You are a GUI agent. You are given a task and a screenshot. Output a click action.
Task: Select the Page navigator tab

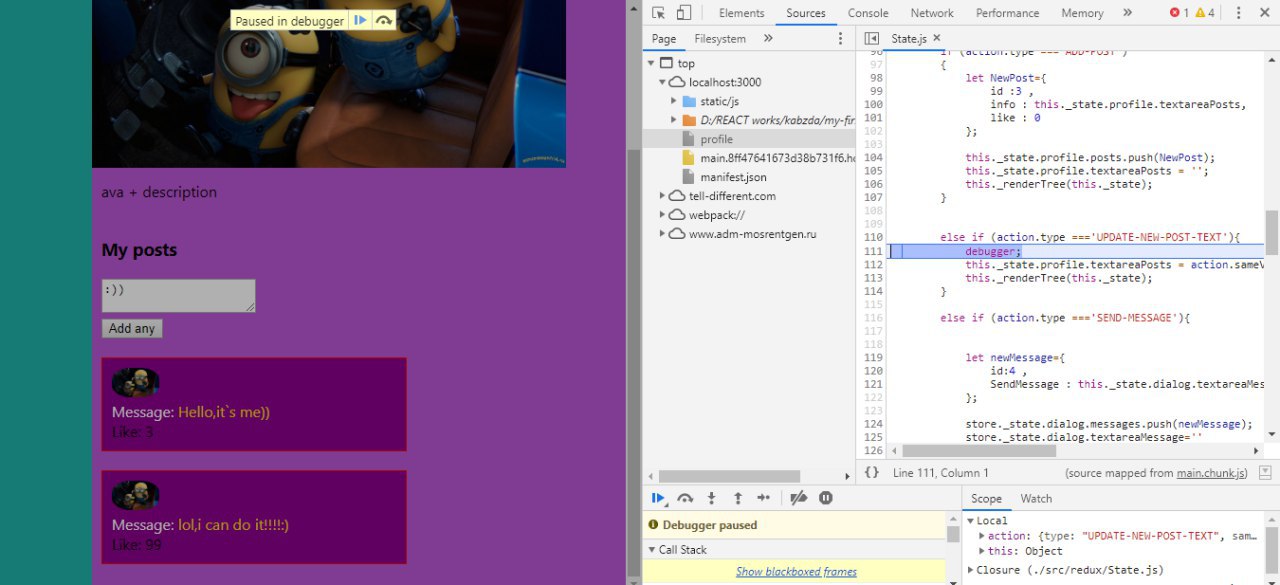pos(664,39)
